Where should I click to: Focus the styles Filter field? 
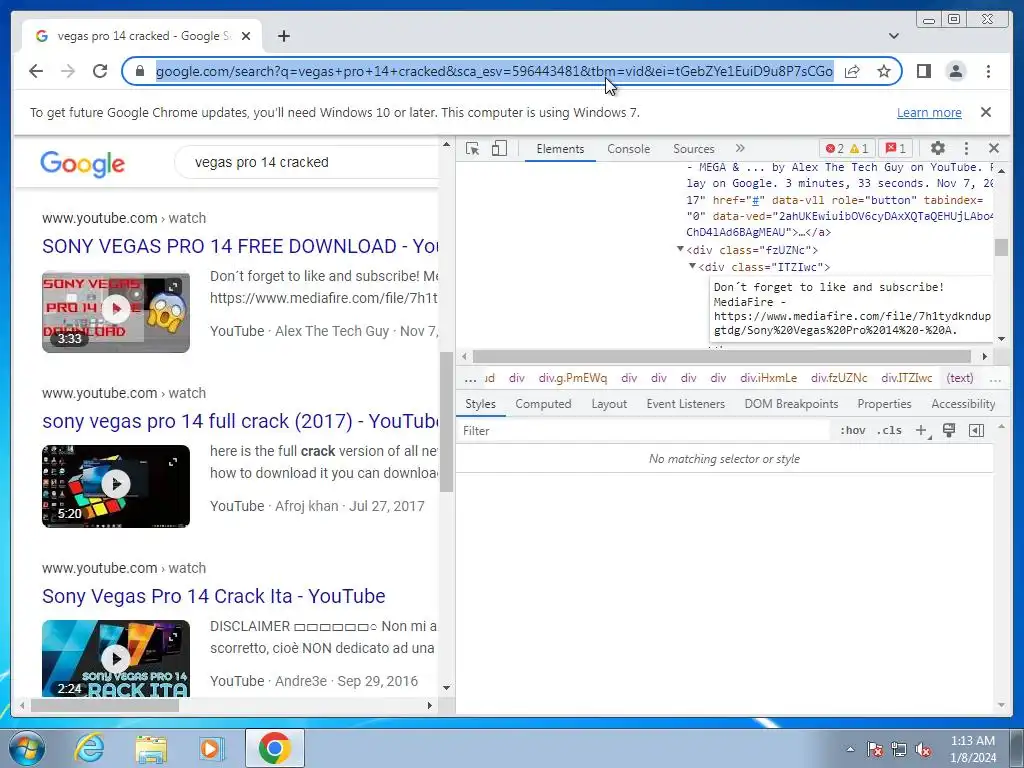643,431
